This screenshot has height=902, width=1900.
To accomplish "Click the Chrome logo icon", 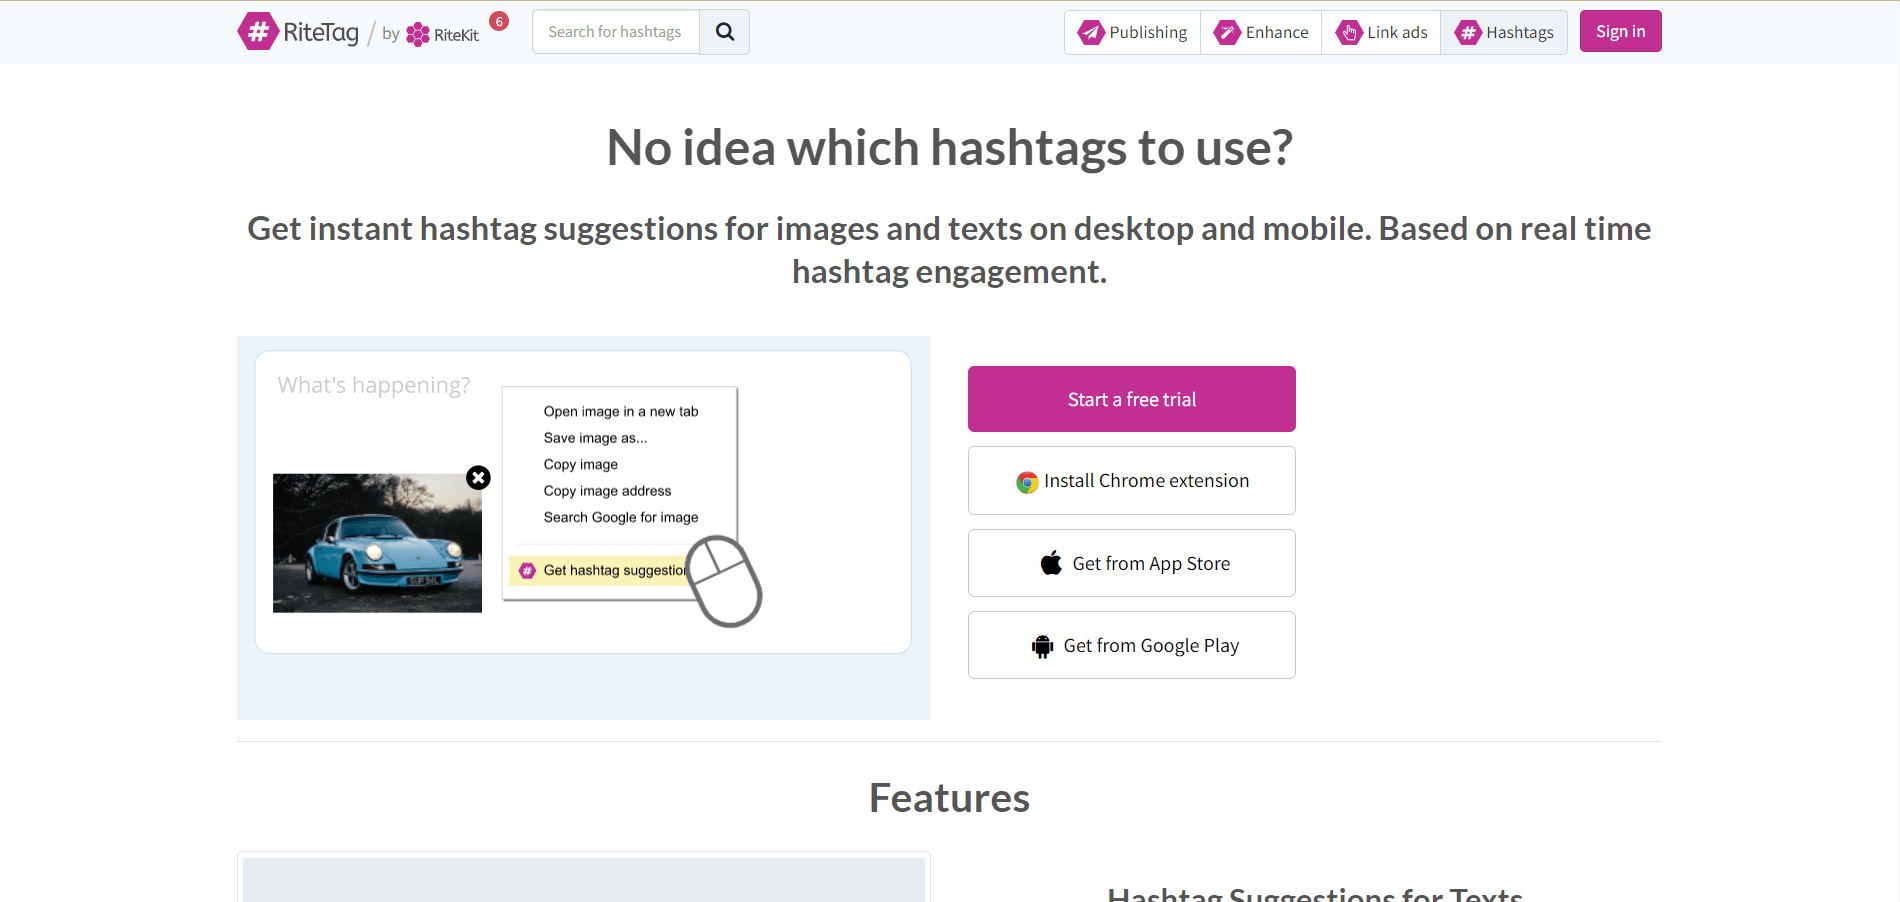I will pyautogui.click(x=1027, y=482).
